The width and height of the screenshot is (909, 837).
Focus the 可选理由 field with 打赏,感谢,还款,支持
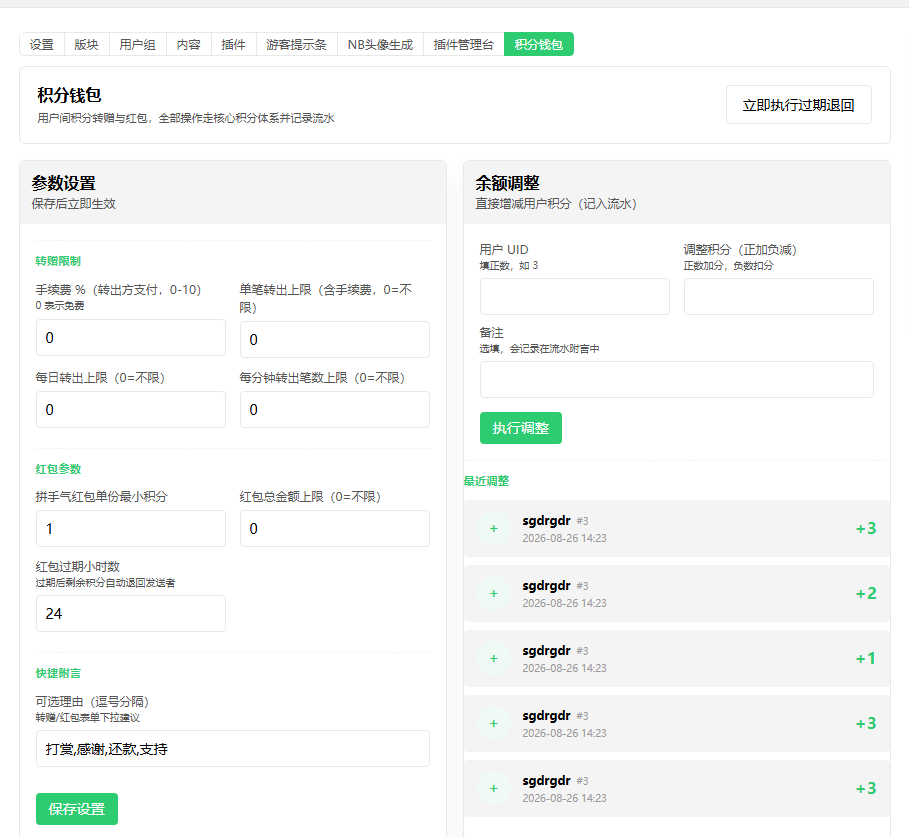[233, 749]
